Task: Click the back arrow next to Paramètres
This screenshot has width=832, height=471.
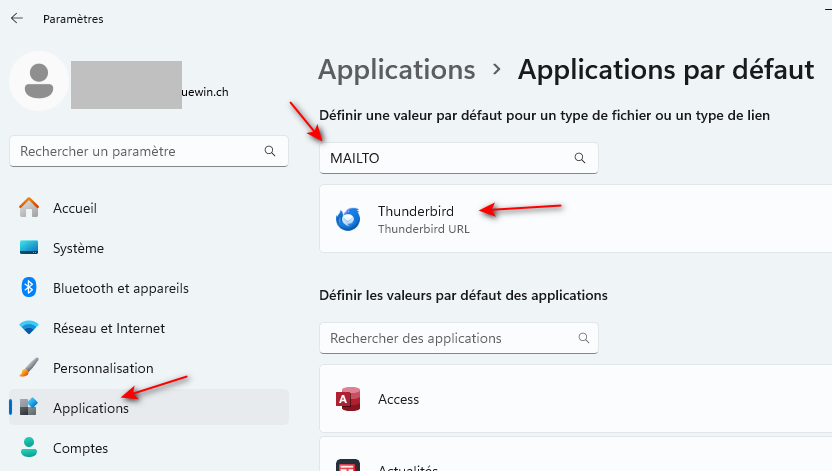Action: point(17,18)
